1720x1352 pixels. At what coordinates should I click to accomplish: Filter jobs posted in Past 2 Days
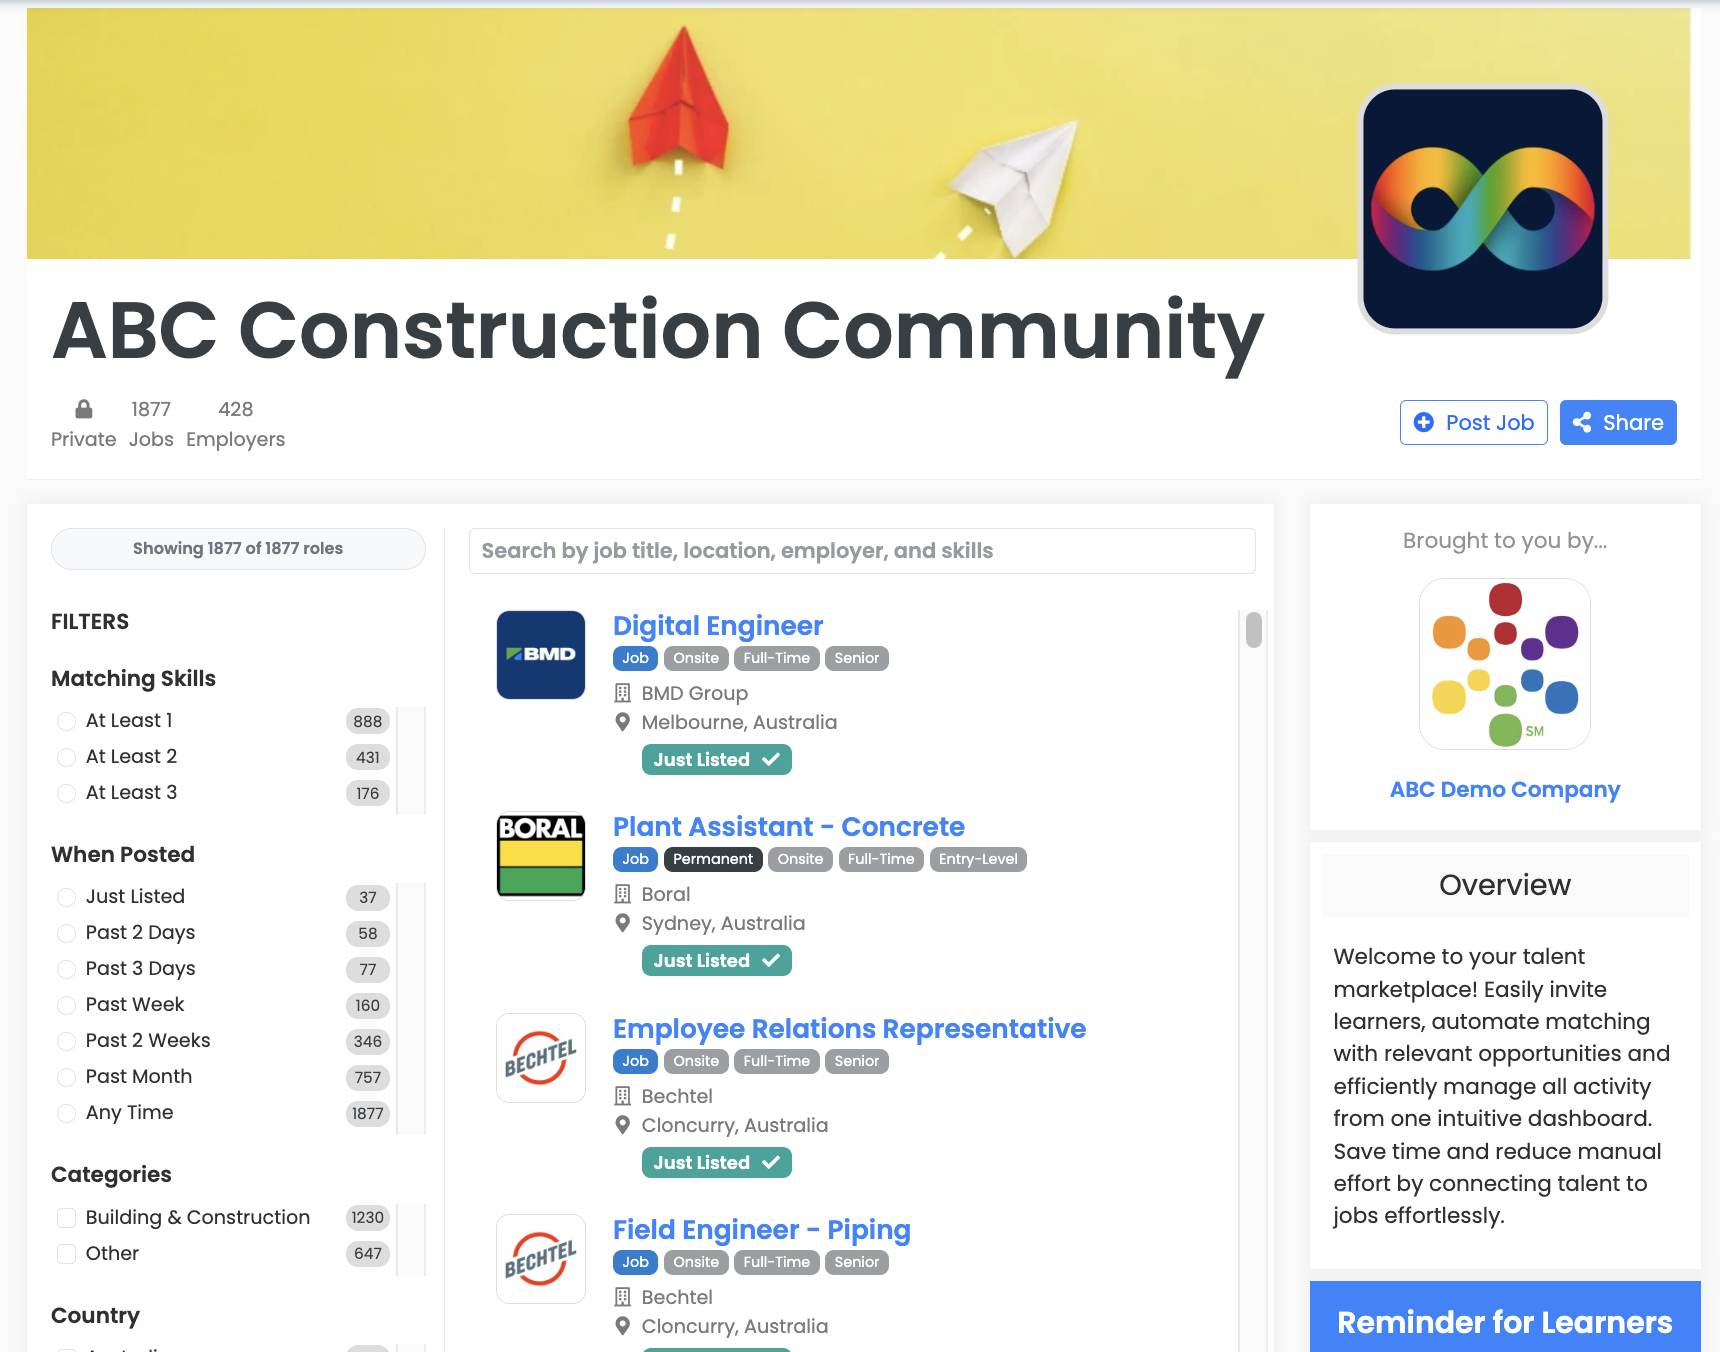coord(67,933)
